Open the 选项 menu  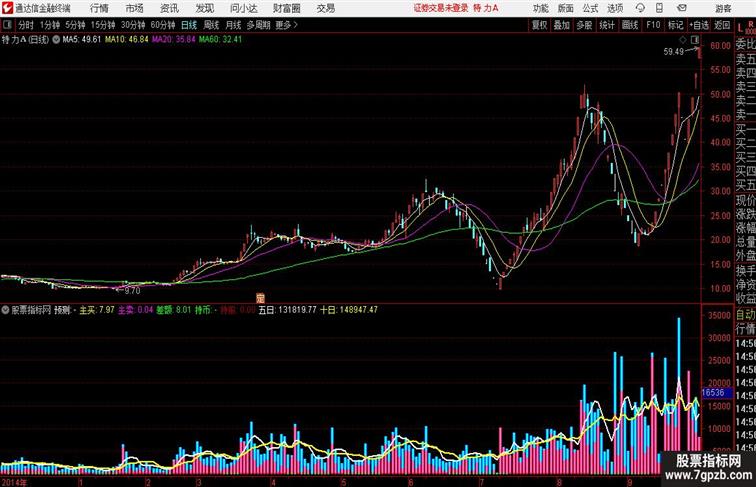click(x=615, y=8)
